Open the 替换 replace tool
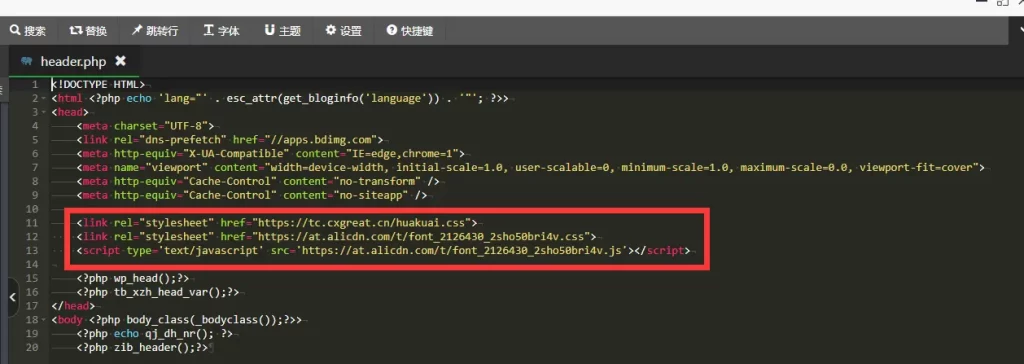Viewport: 1024px width, 364px height. coord(88,31)
